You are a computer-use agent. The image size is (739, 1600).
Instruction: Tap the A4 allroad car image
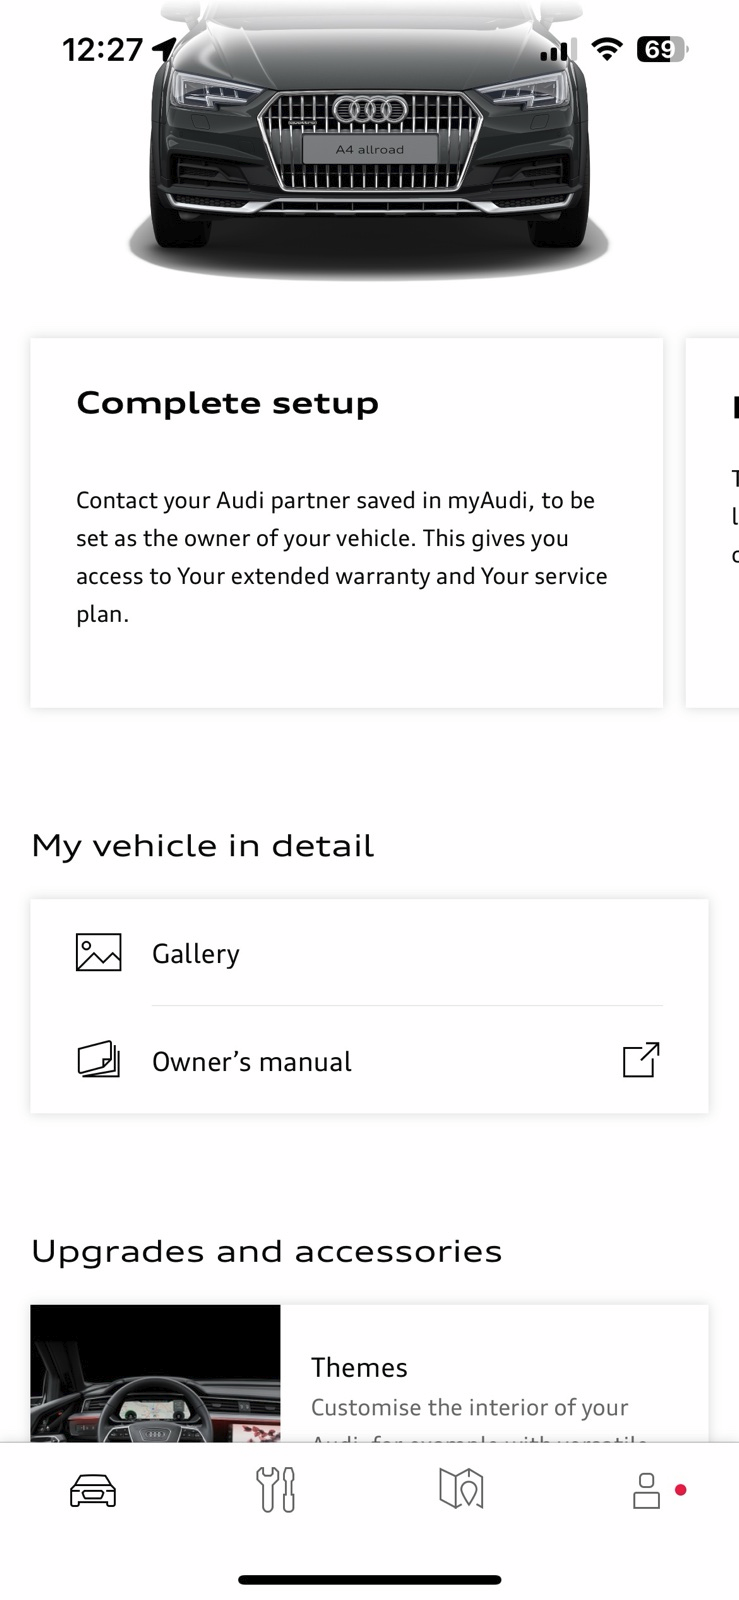pos(370,140)
